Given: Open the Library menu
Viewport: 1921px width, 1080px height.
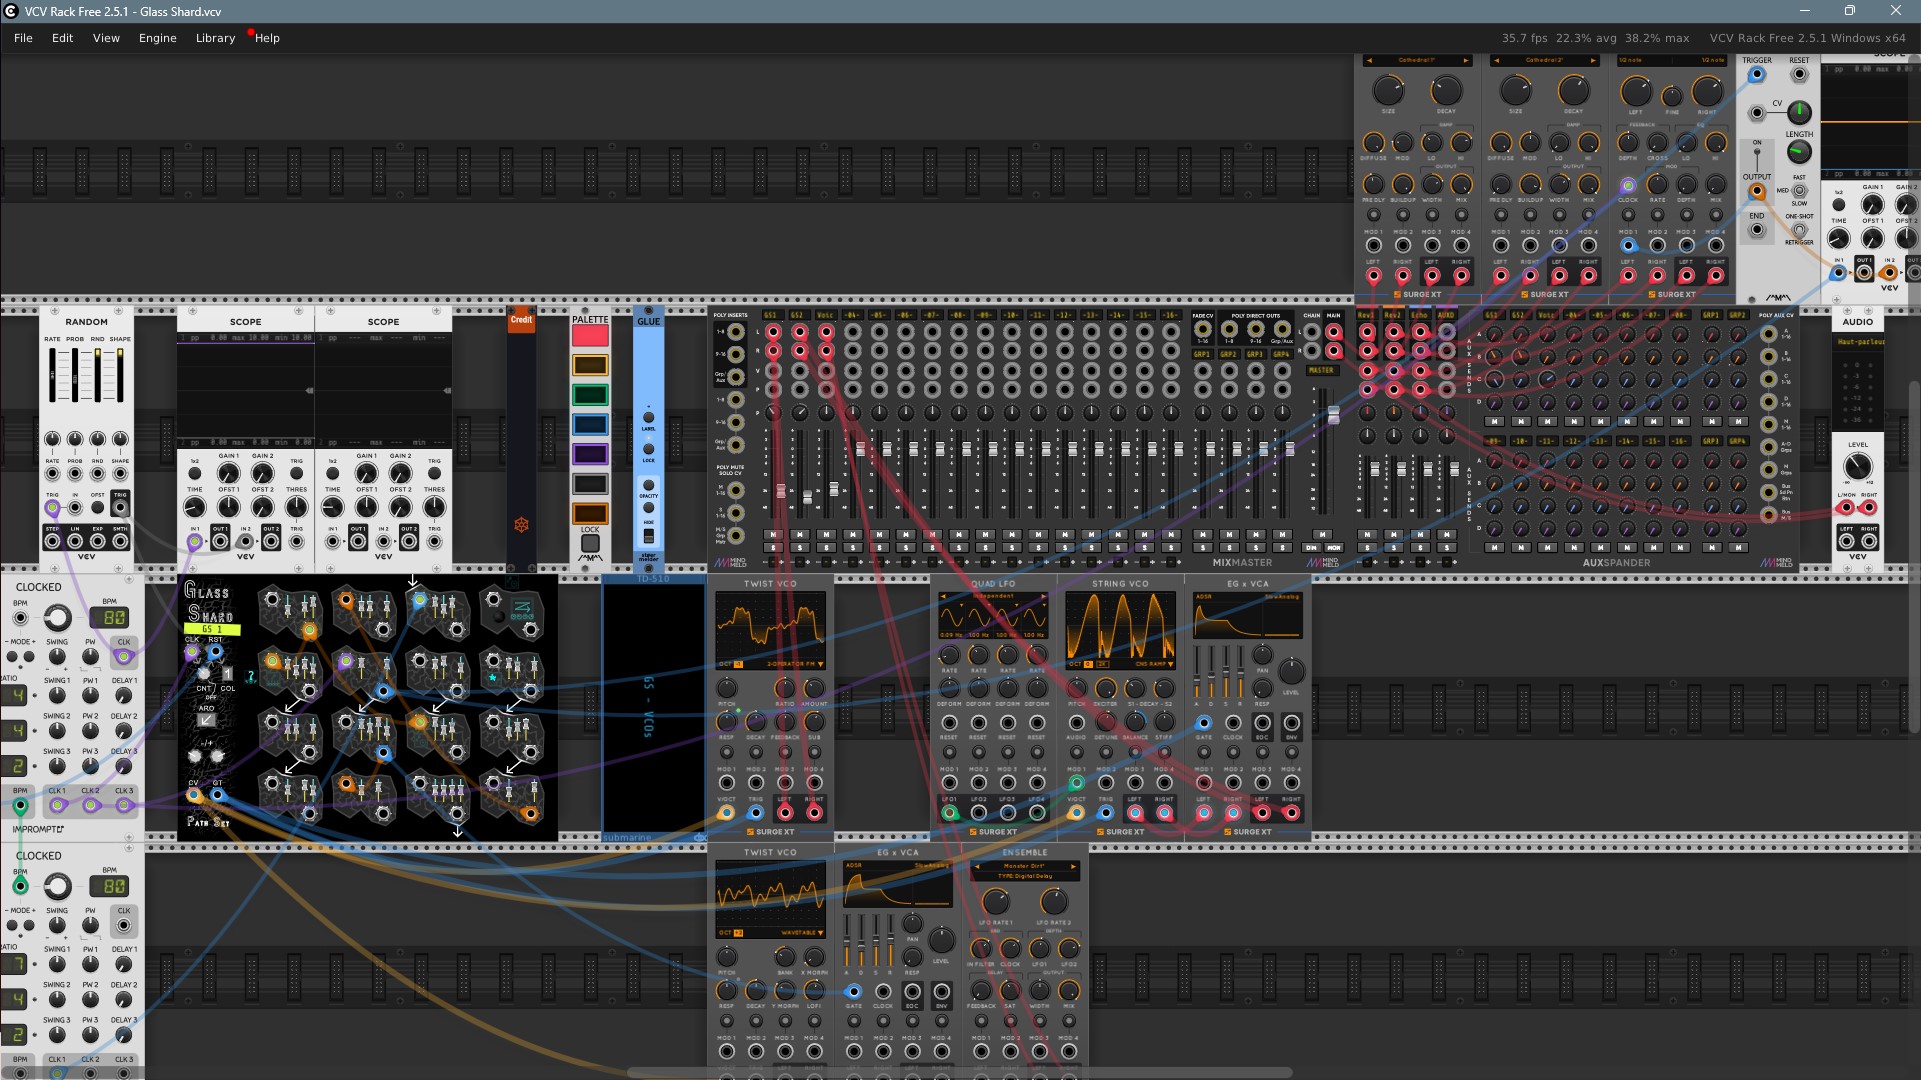Looking at the screenshot, I should click(215, 38).
